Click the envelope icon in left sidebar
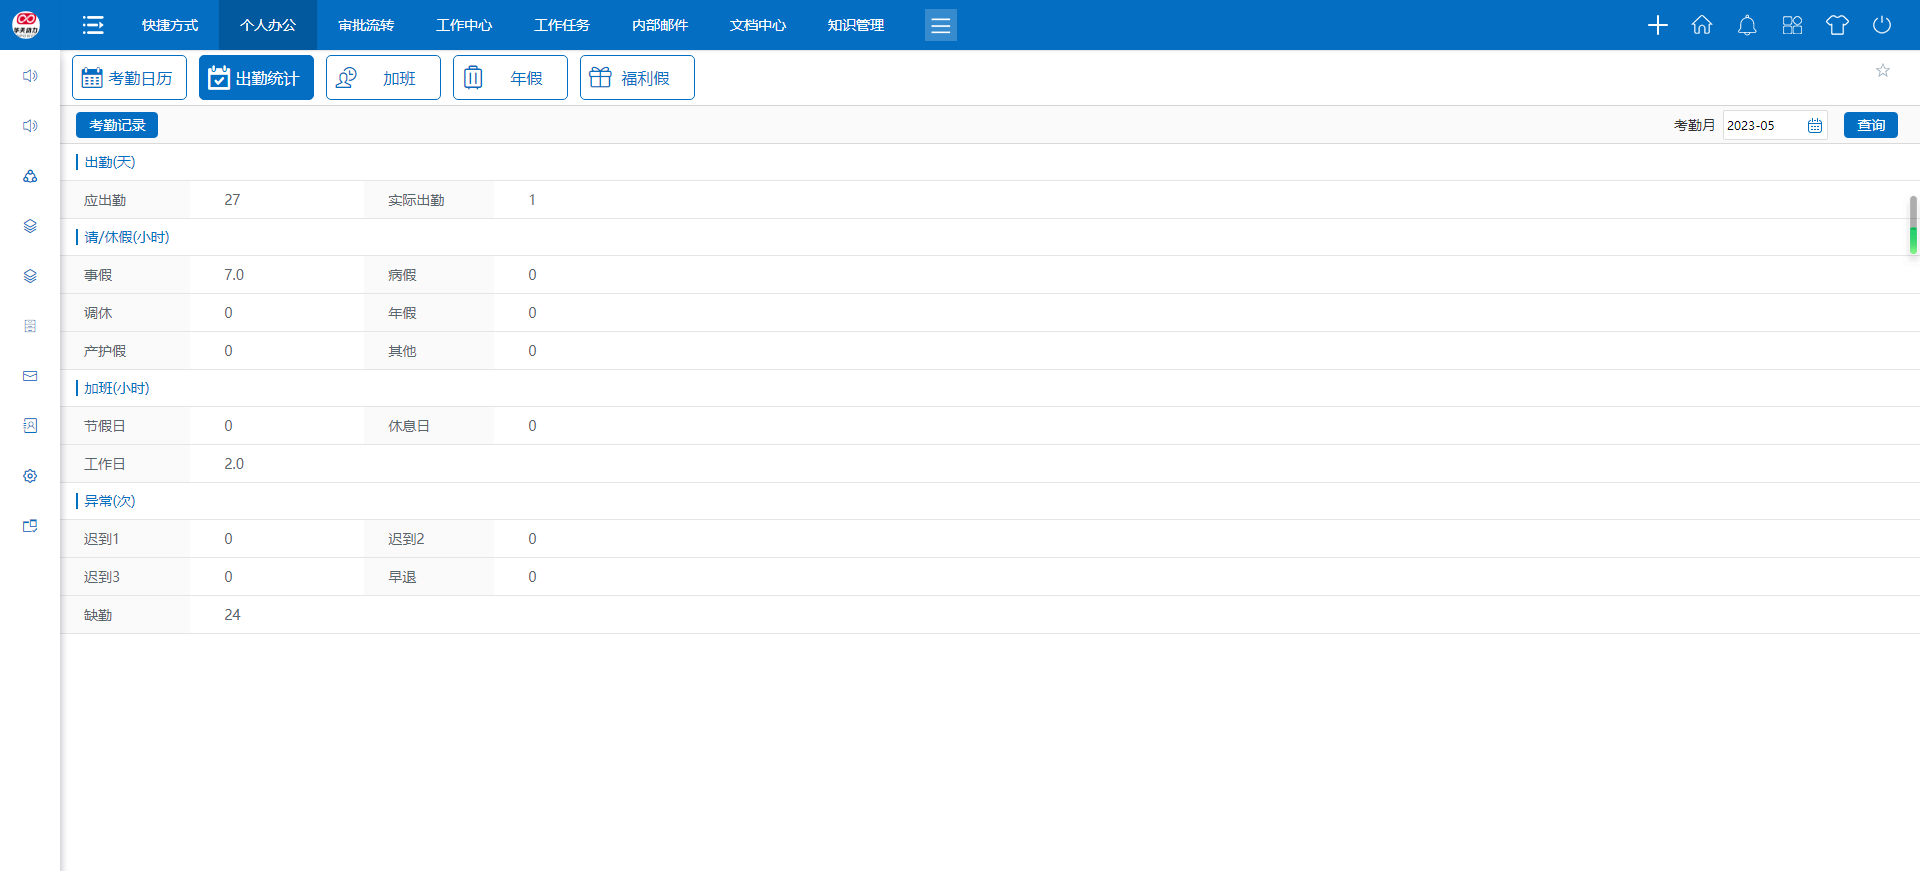 (x=30, y=376)
